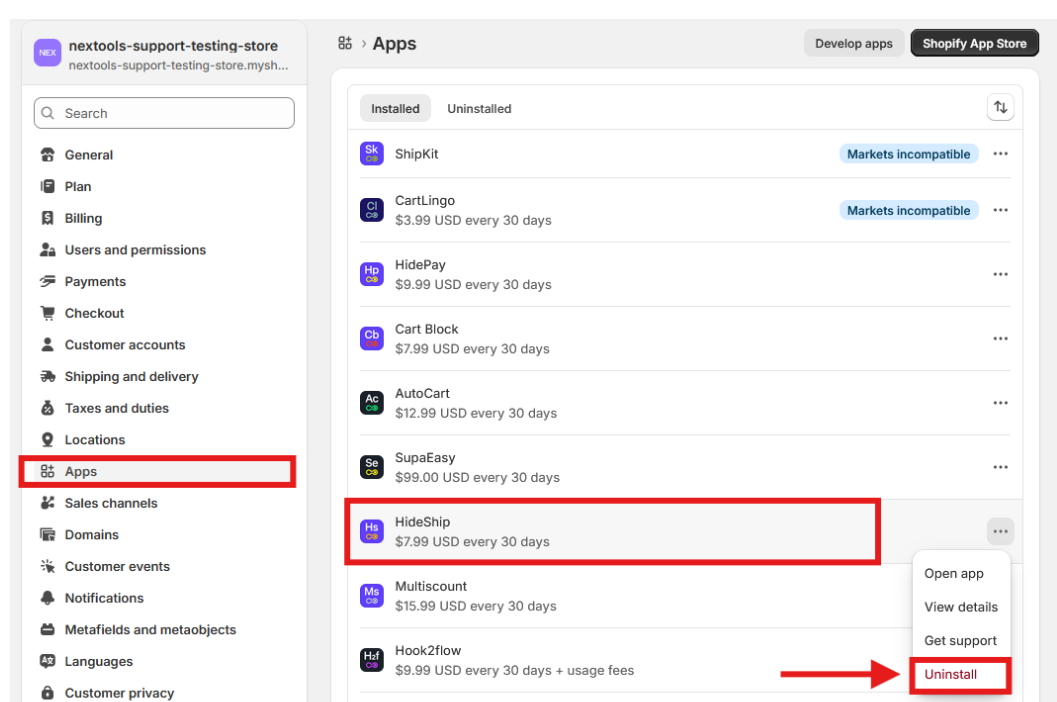Select the Installed tab
1057x702 pixels.
[395, 109]
